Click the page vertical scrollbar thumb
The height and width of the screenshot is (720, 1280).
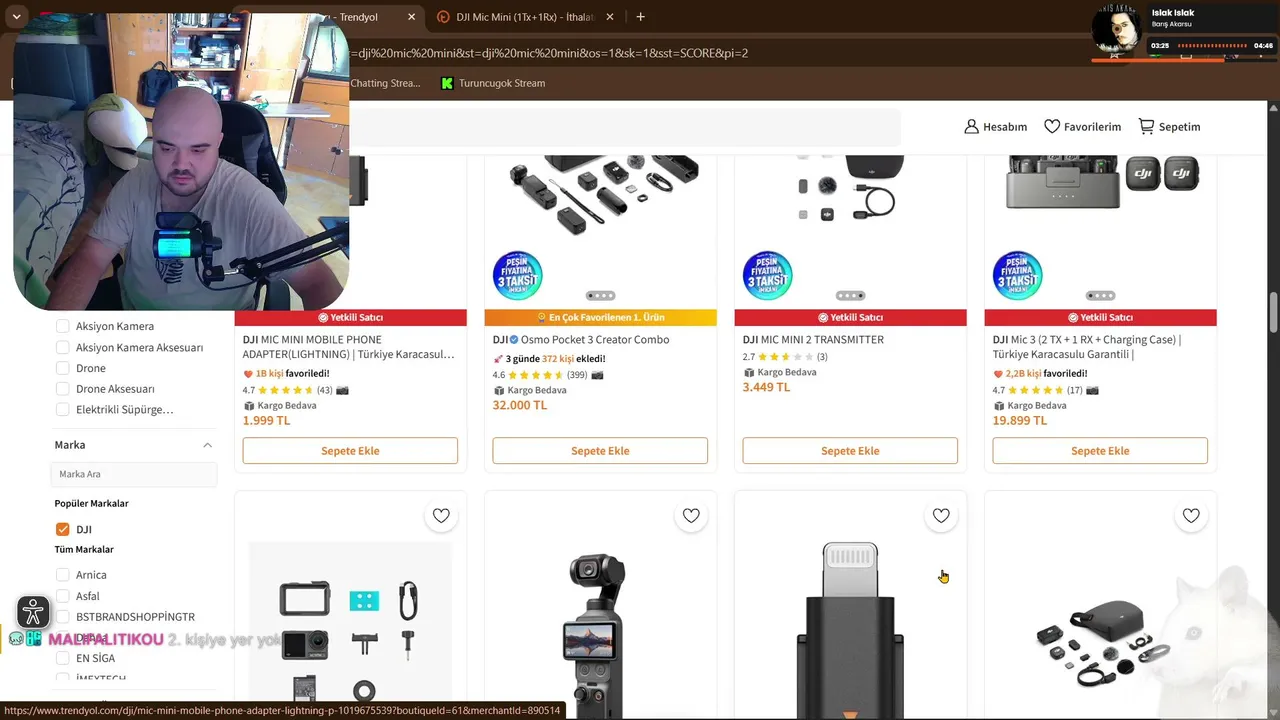click(x=1274, y=313)
